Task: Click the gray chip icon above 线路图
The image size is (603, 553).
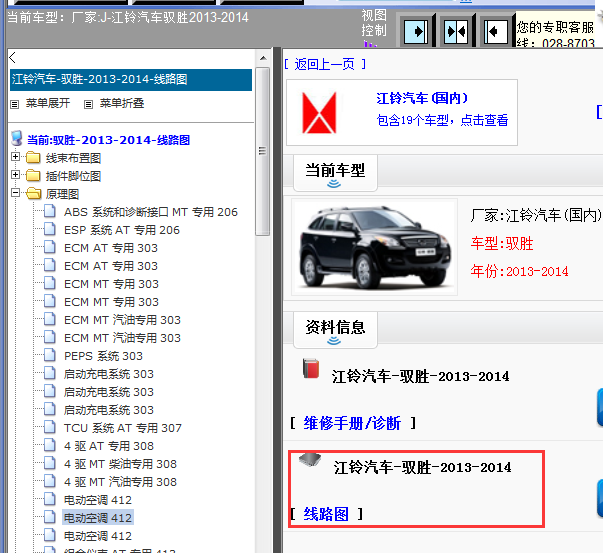Action: click(x=310, y=459)
